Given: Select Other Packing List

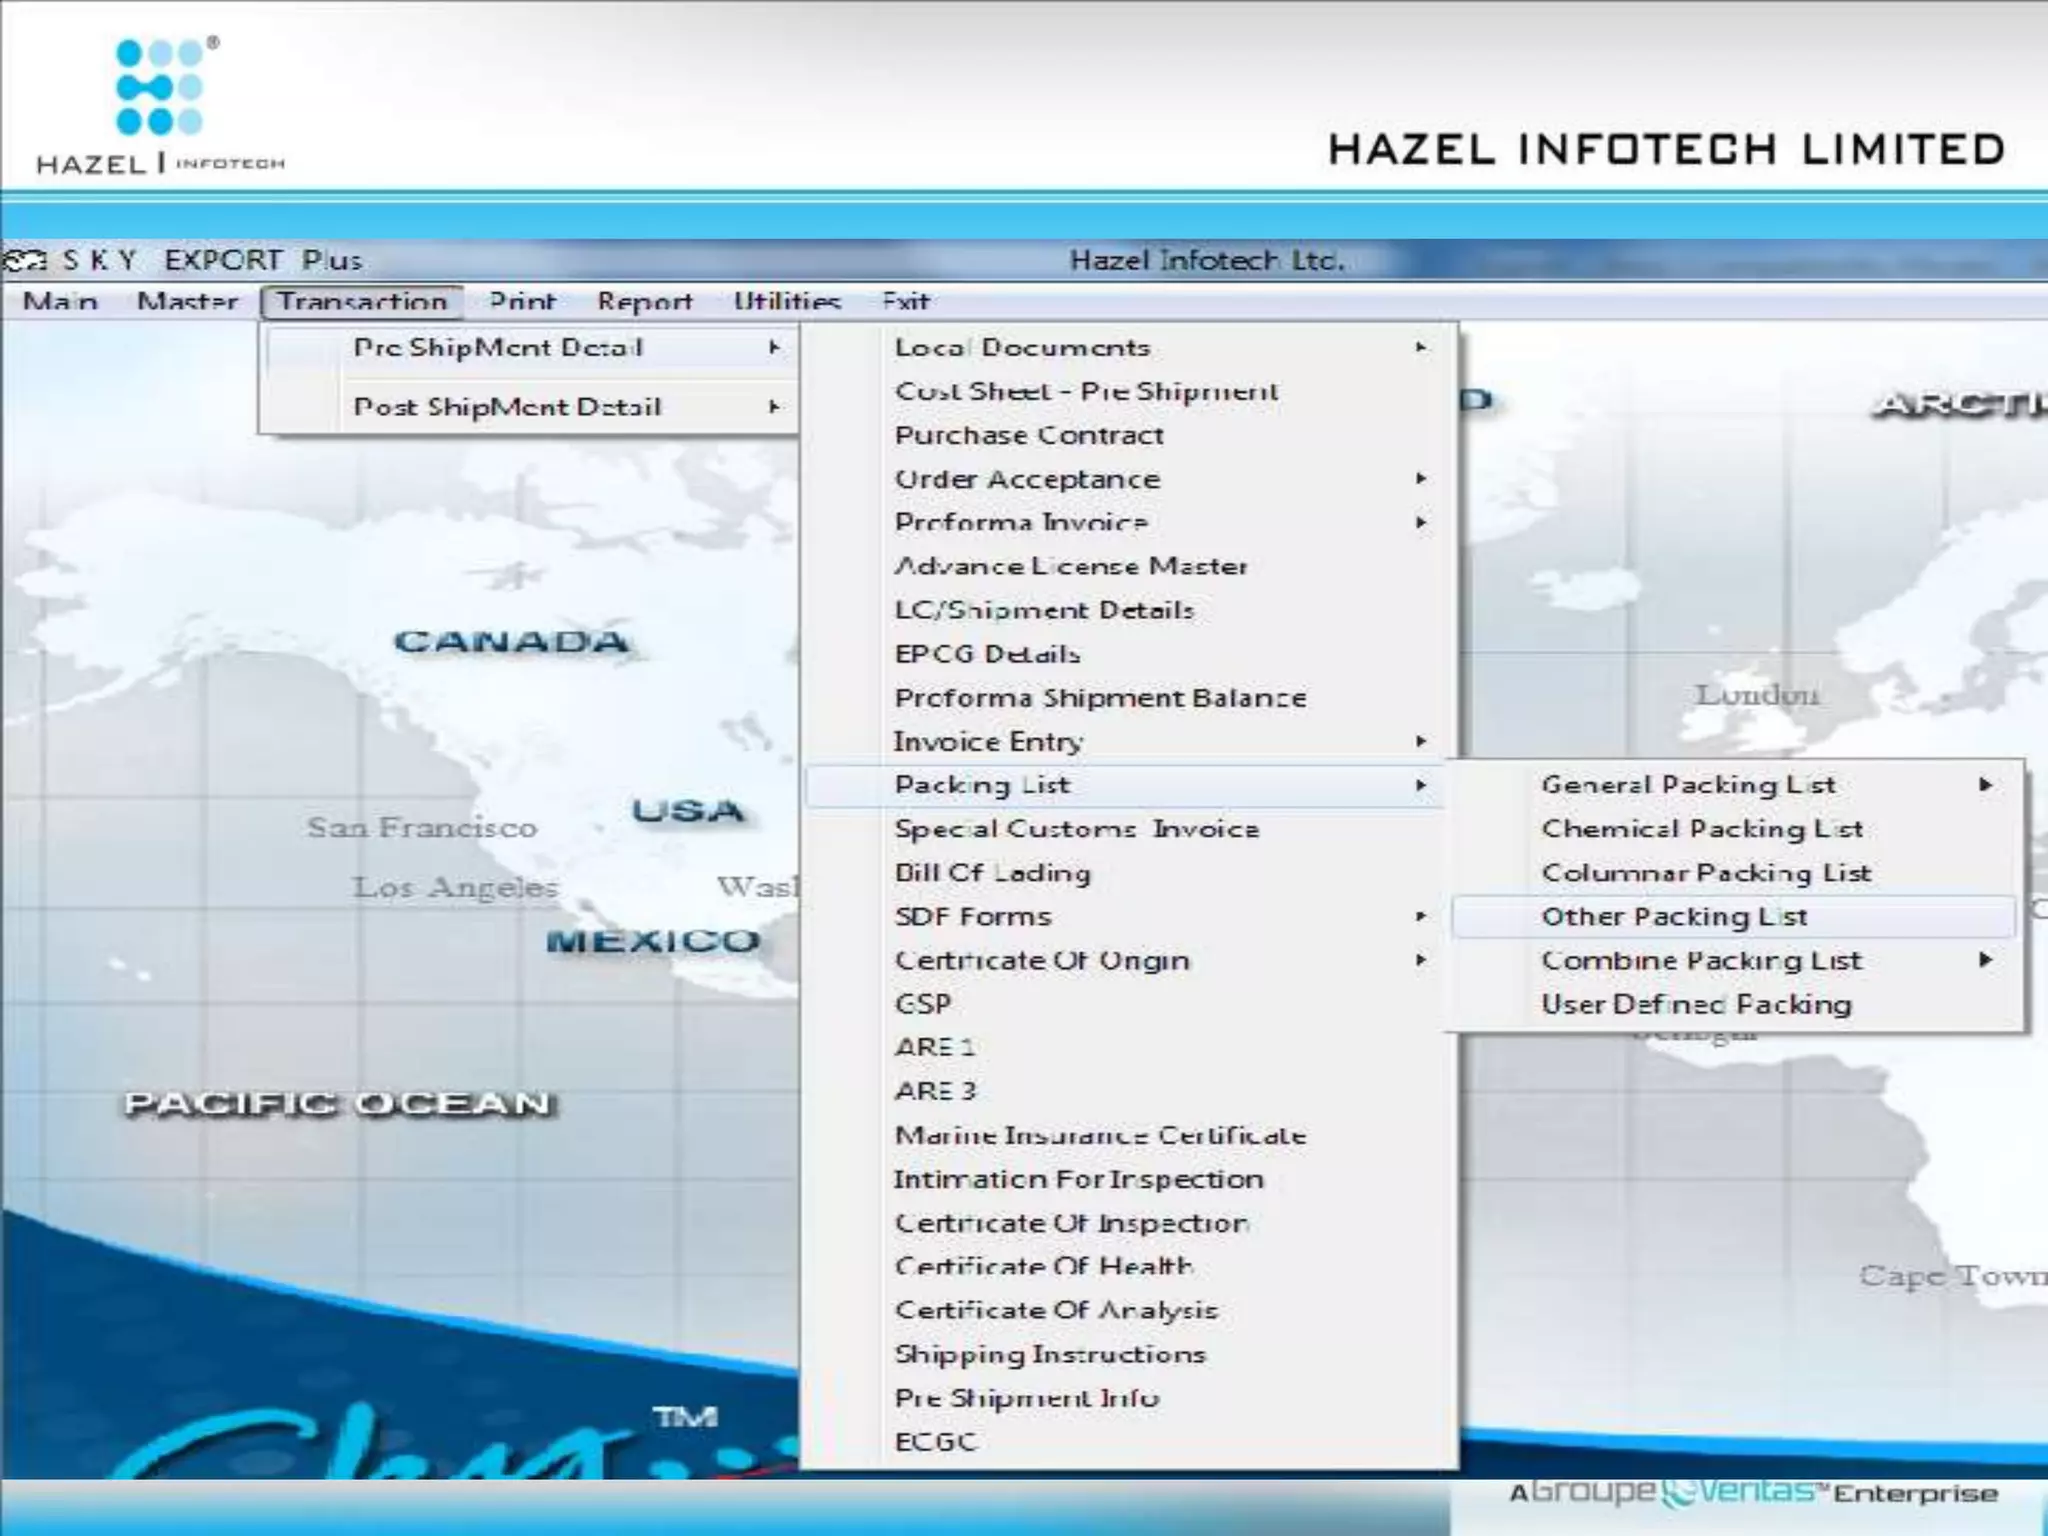Looking at the screenshot, I should [x=1674, y=917].
